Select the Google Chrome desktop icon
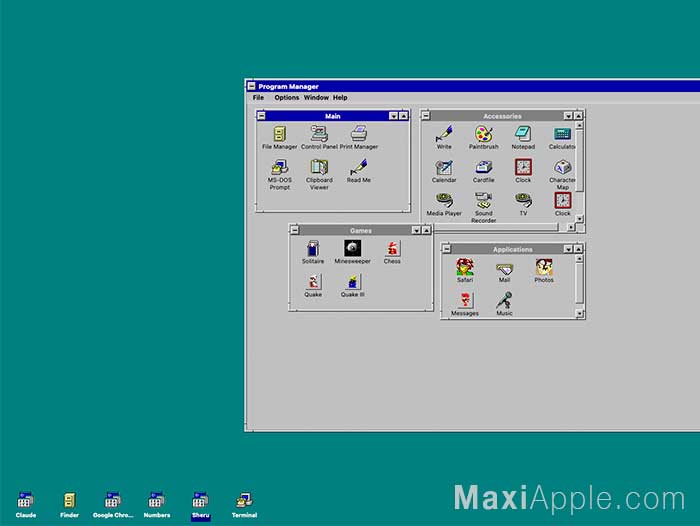 tap(112, 505)
